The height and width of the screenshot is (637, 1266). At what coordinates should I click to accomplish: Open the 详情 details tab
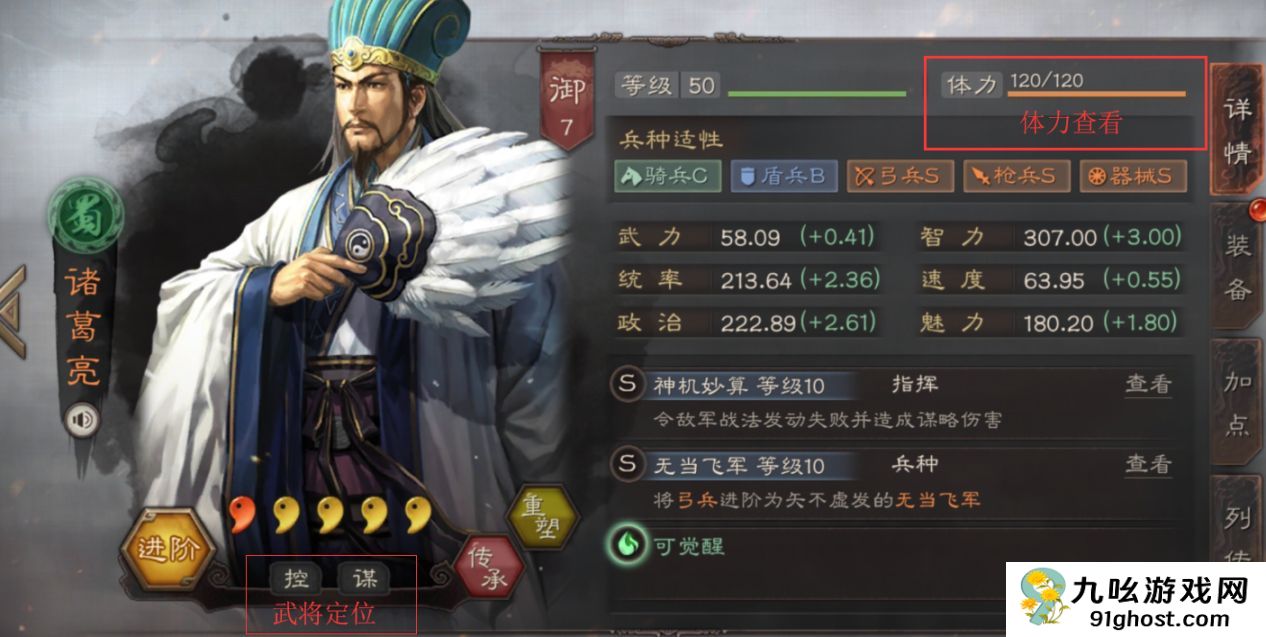[1236, 130]
